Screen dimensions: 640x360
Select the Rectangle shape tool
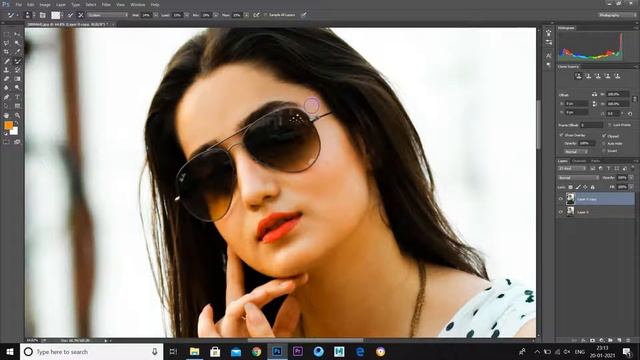[17, 106]
